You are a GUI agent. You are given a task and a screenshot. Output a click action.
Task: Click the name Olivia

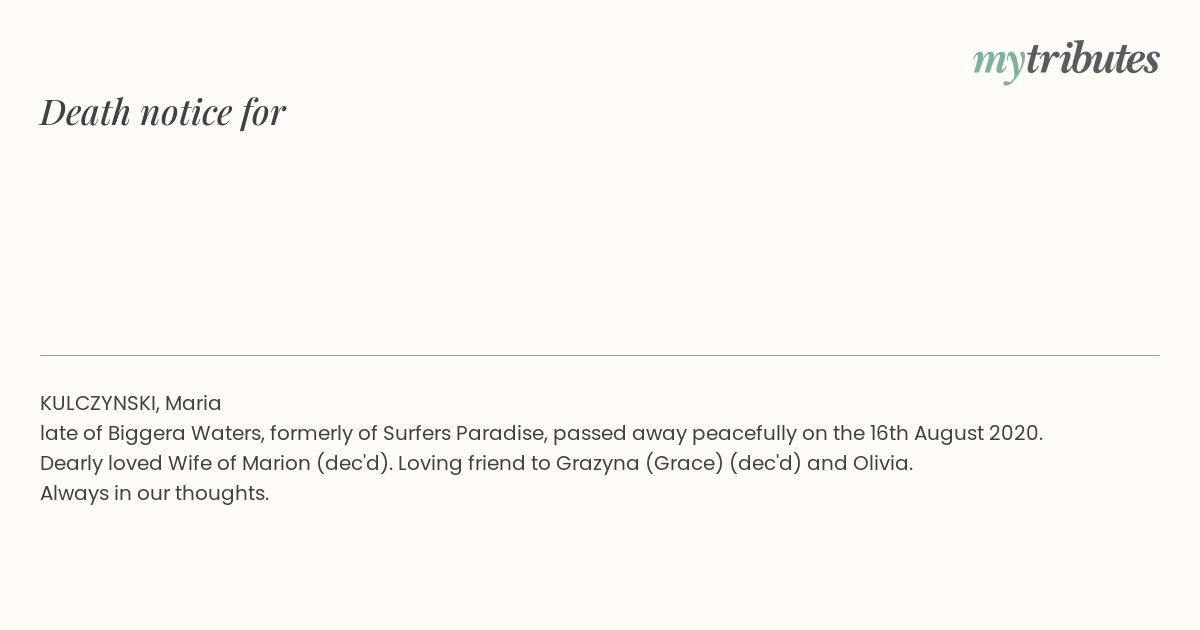(x=880, y=464)
